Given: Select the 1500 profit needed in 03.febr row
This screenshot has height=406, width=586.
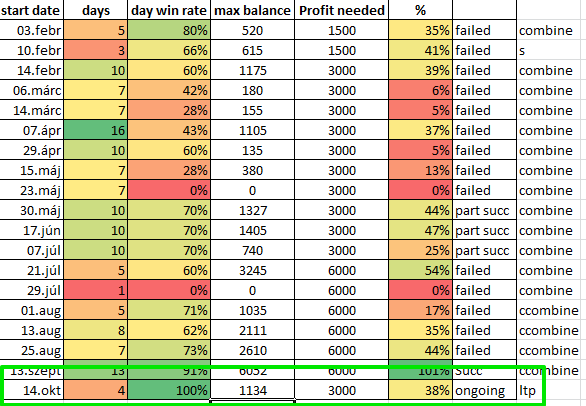Looking at the screenshot, I should 342,30.
